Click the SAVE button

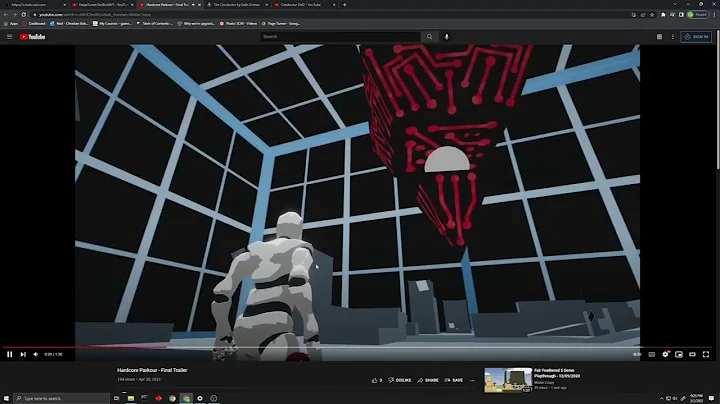[x=454, y=380]
